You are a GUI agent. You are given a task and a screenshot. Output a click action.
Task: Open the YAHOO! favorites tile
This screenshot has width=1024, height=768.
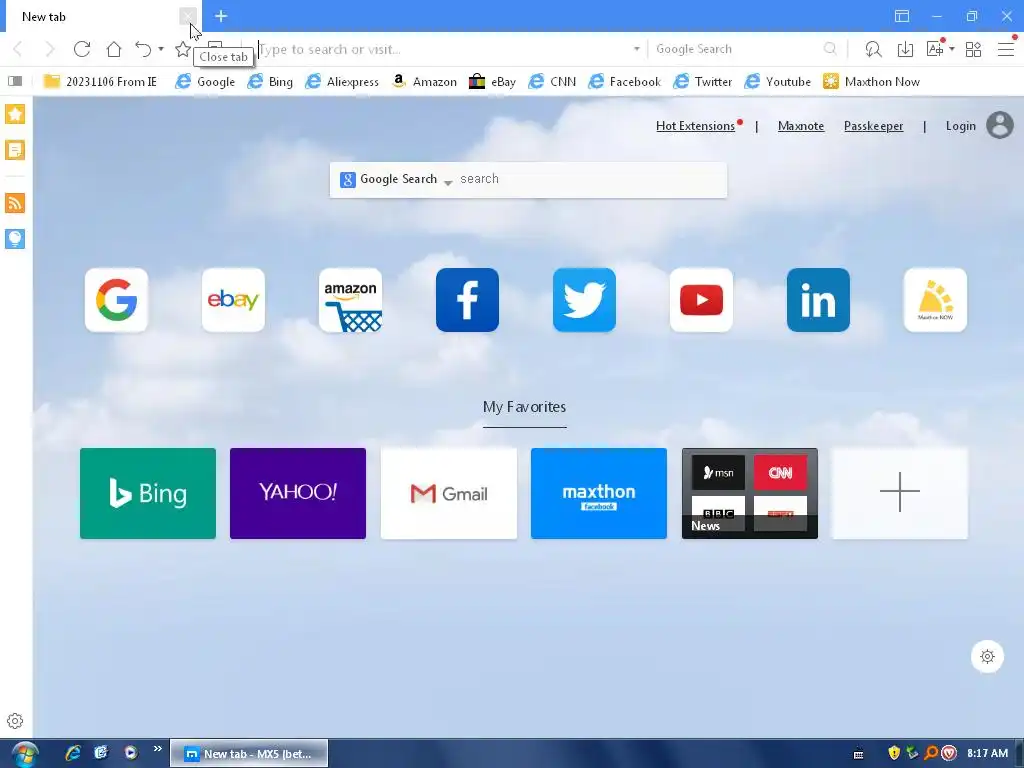[x=298, y=493]
